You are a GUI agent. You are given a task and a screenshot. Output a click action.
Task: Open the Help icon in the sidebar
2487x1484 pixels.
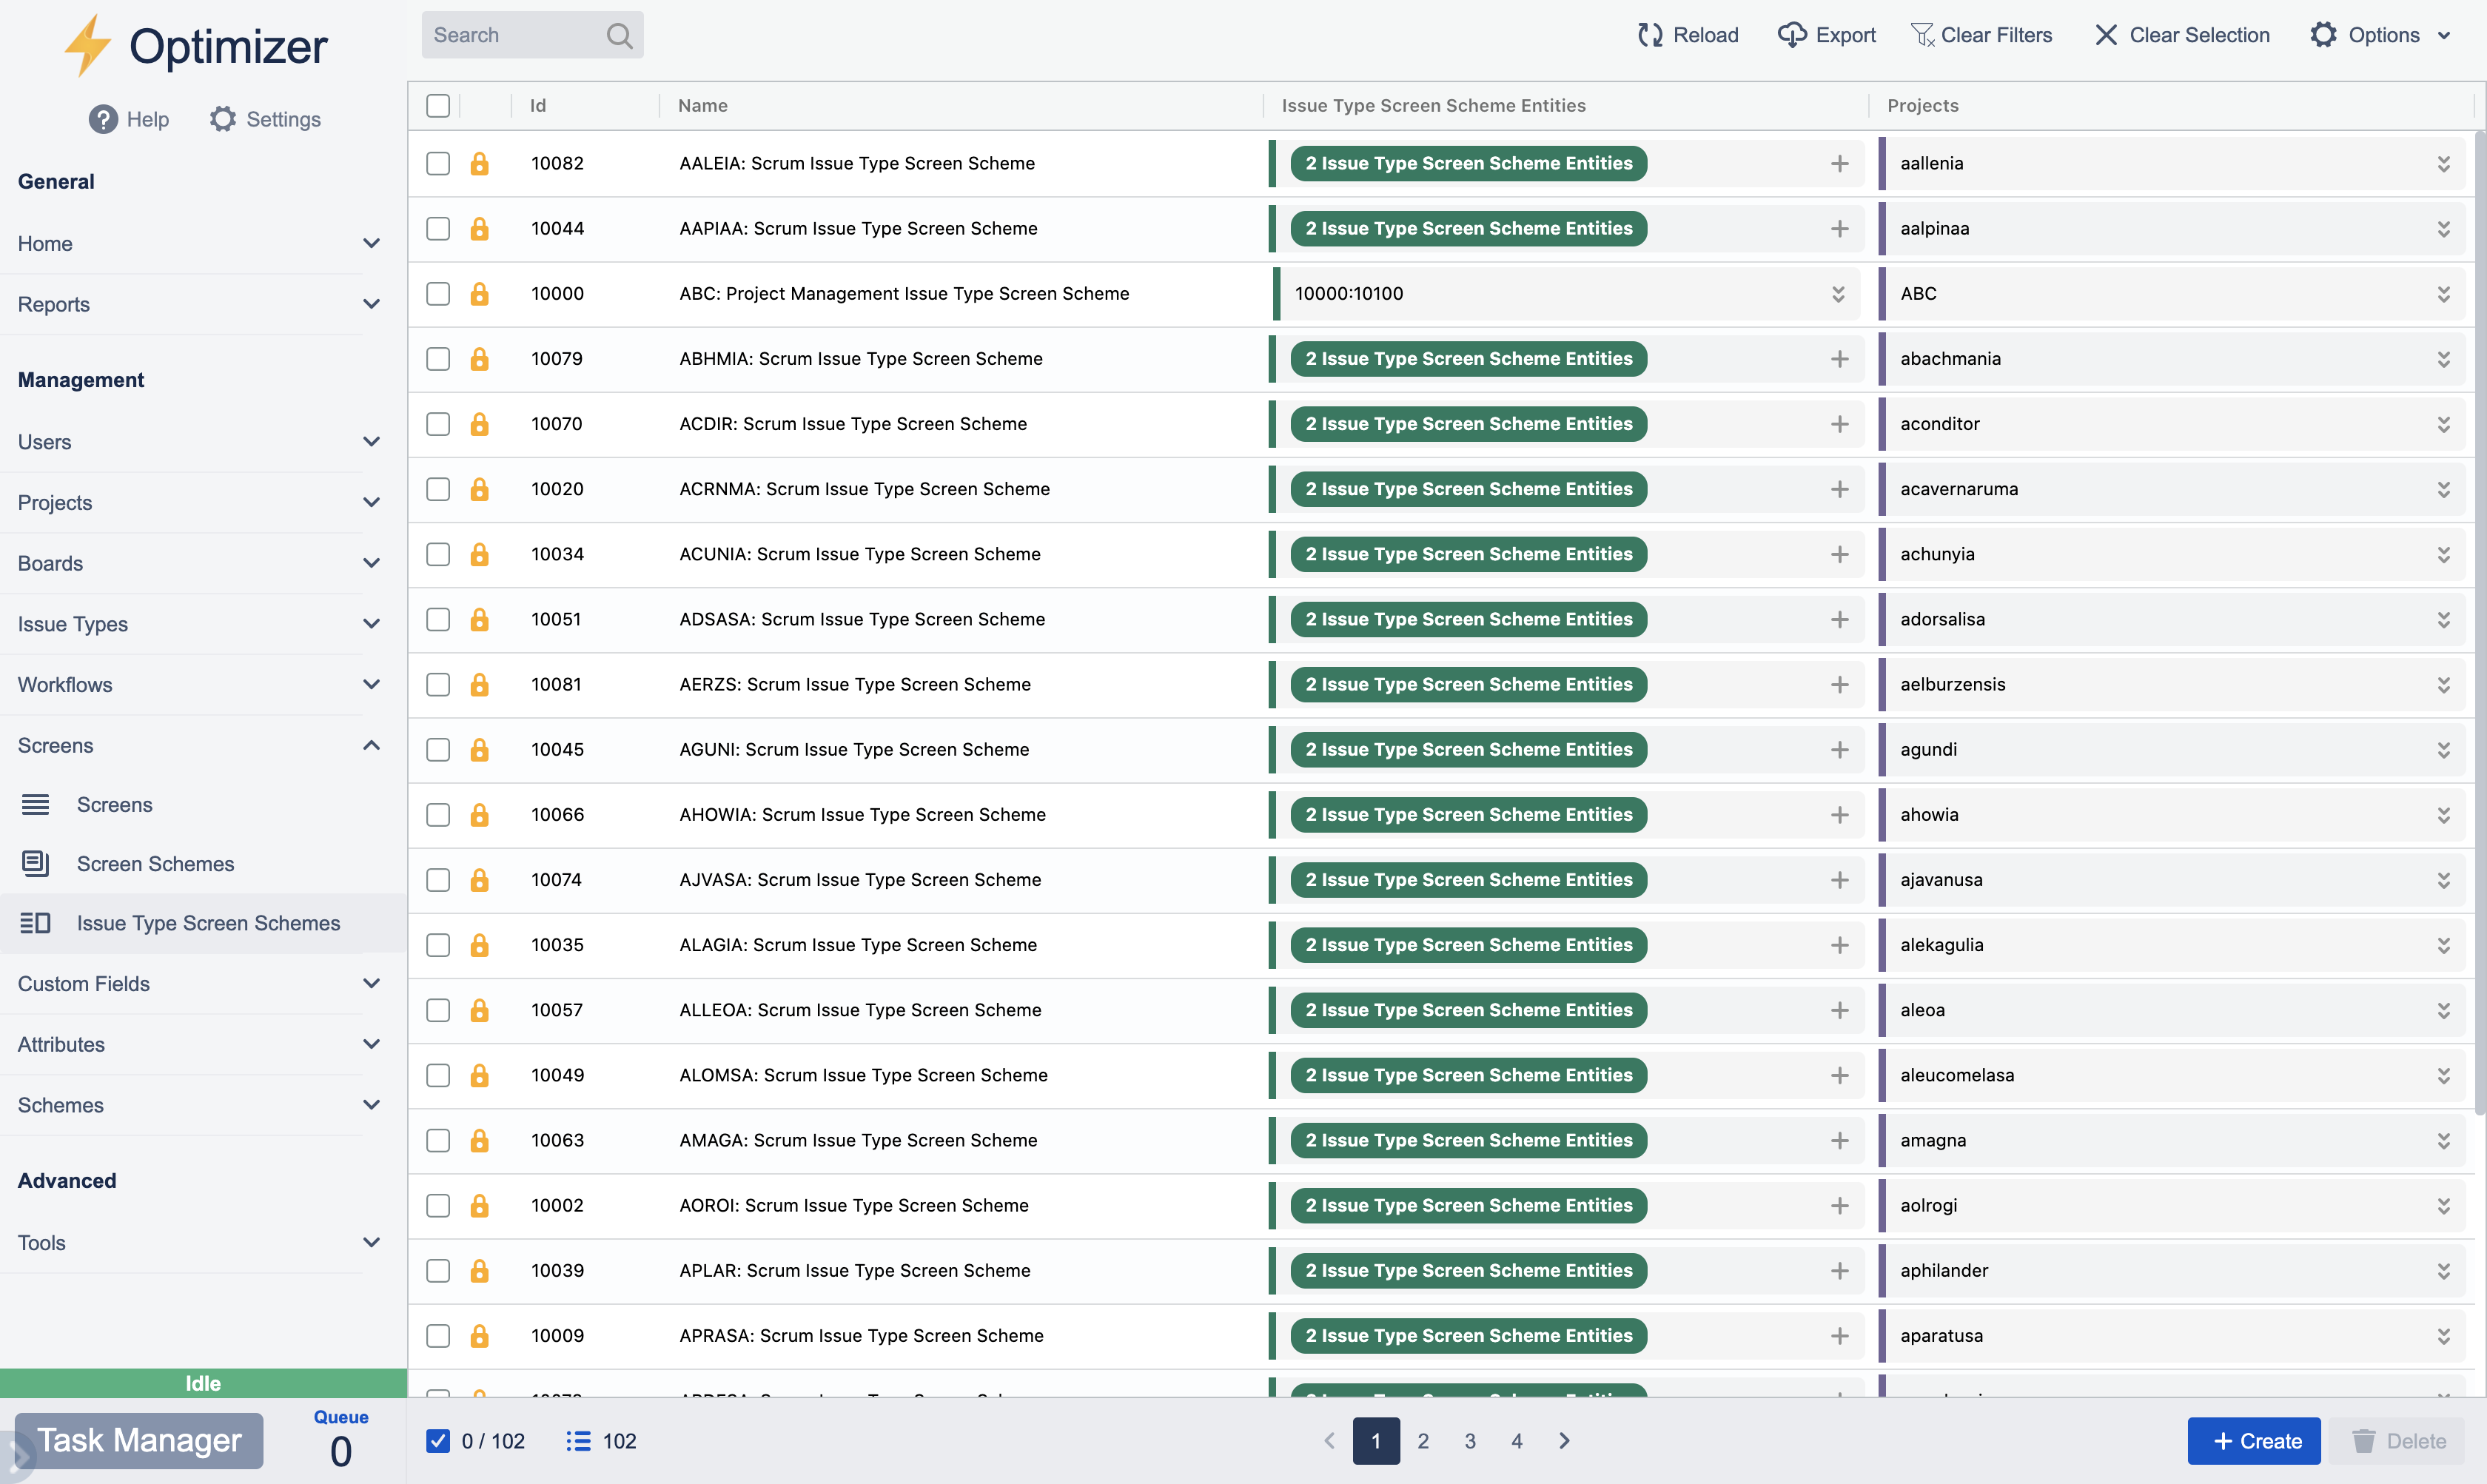coord(103,119)
